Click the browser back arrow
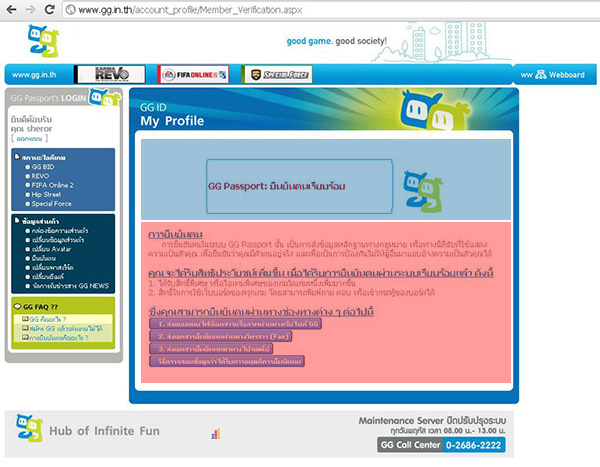The width and height of the screenshot is (600, 467). (11, 9)
